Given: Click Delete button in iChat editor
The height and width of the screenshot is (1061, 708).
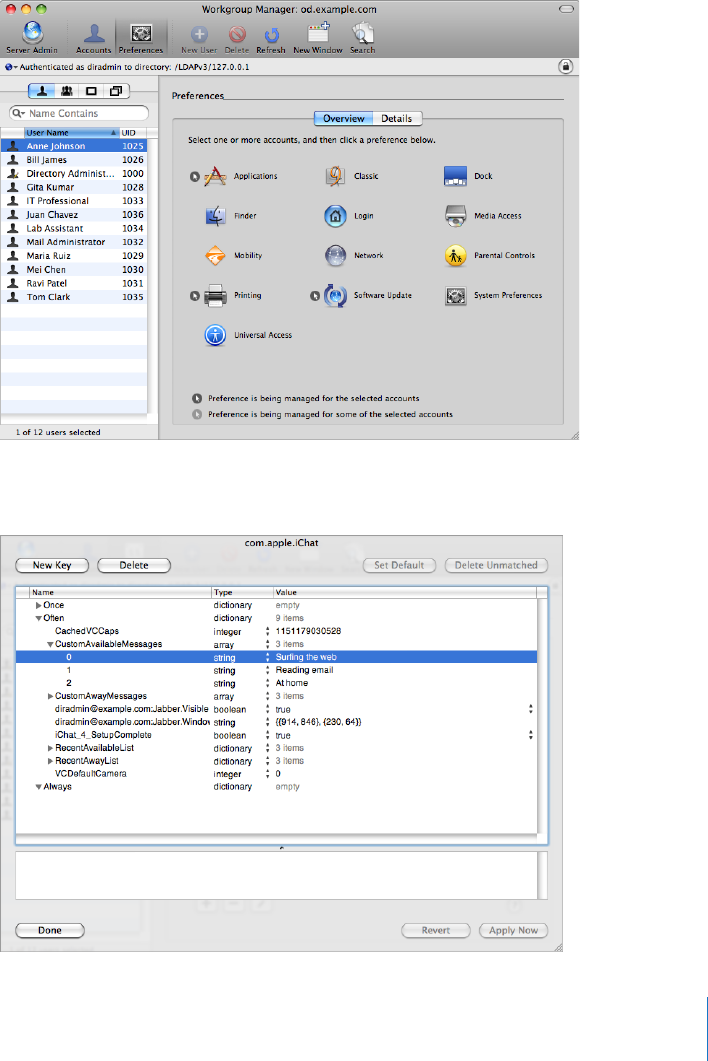Looking at the screenshot, I should coord(134,565).
